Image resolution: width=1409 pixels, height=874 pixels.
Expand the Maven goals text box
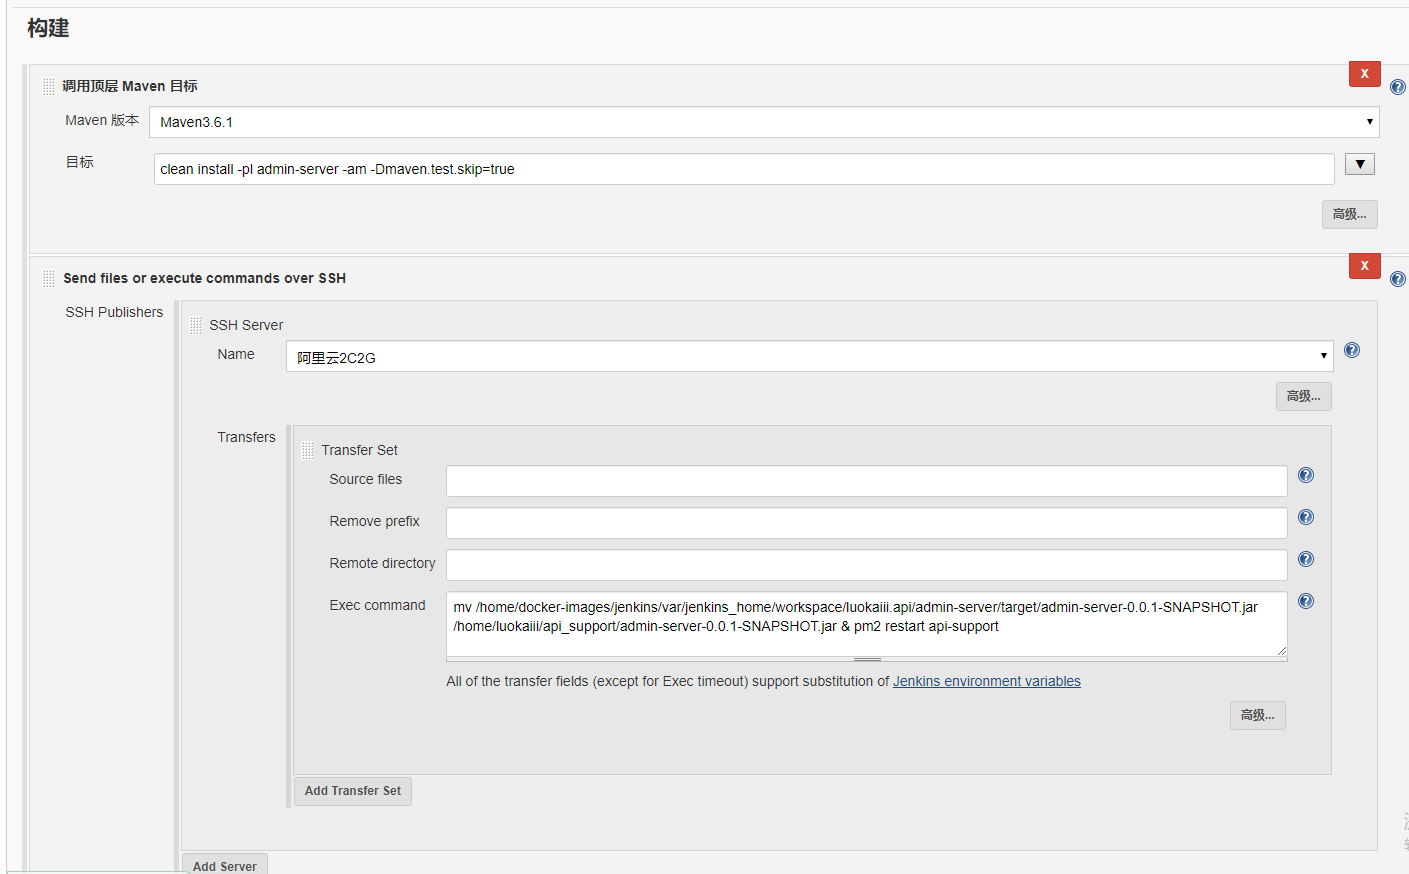point(1360,164)
